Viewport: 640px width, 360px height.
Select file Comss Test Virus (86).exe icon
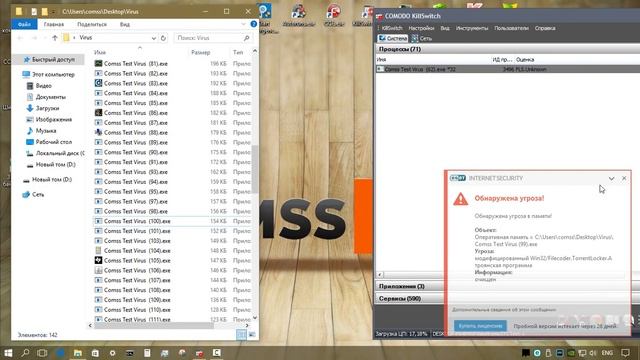click(x=98, y=113)
